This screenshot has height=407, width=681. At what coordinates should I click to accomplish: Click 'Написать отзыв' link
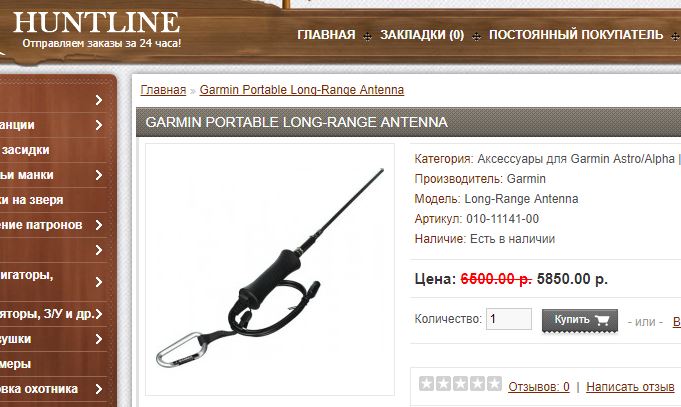click(x=630, y=387)
